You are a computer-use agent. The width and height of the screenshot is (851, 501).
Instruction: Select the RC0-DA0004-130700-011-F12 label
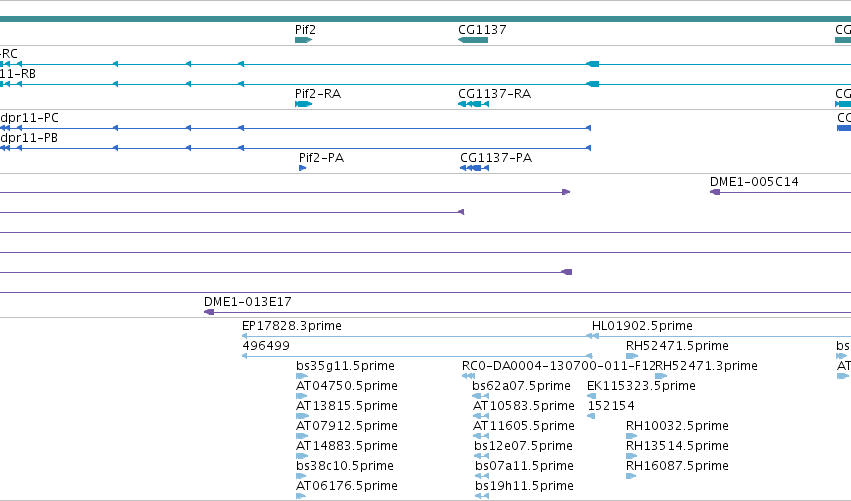[558, 366]
